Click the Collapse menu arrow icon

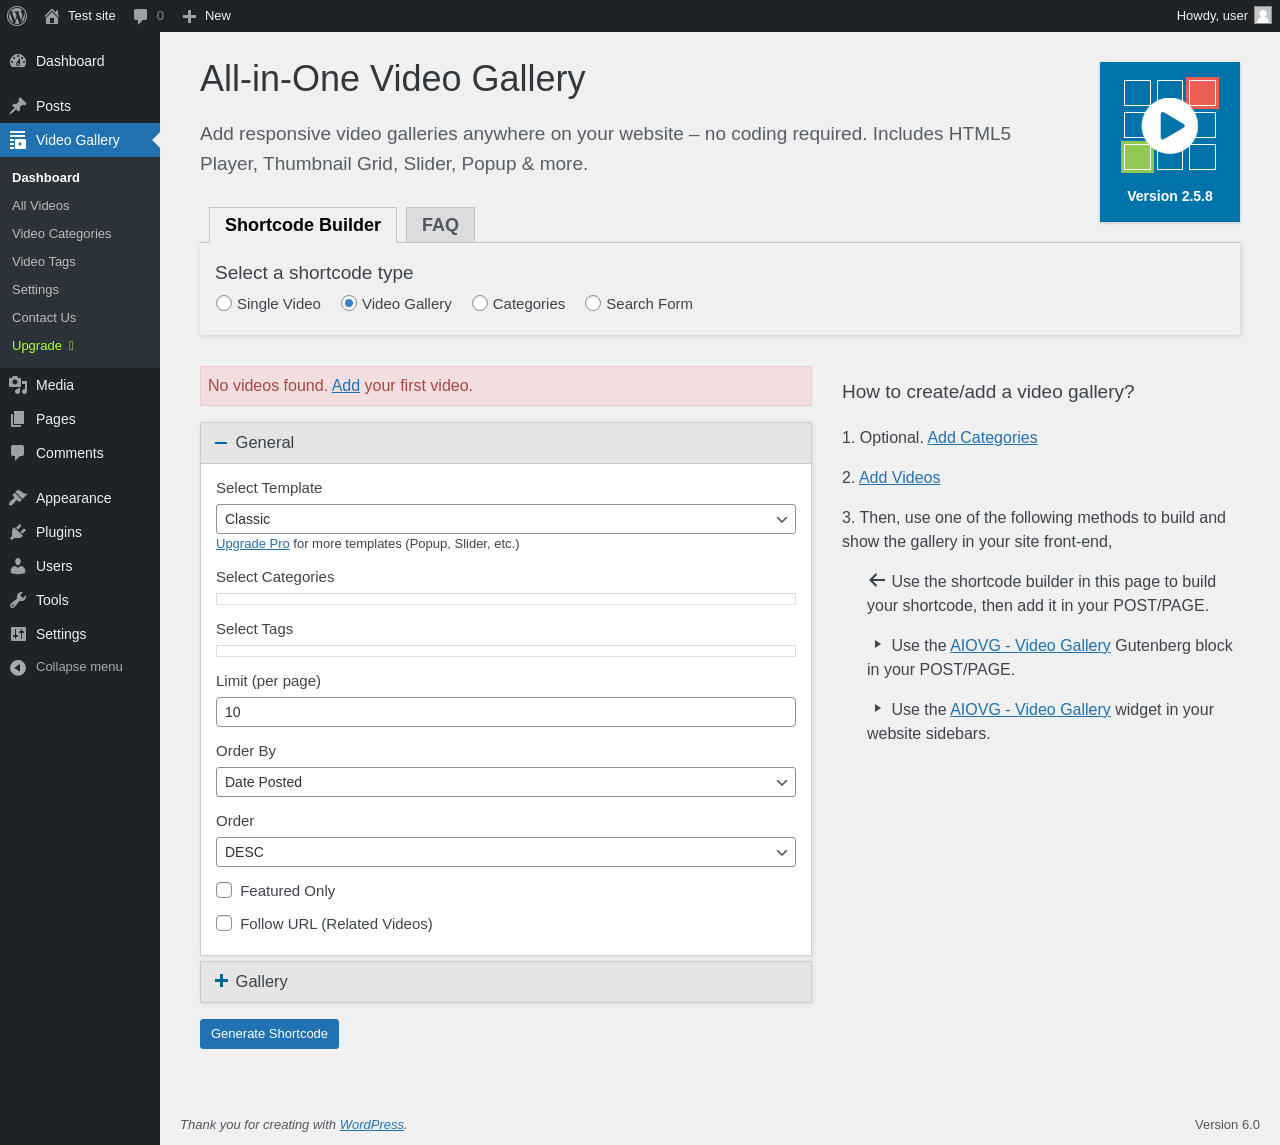click(x=18, y=667)
